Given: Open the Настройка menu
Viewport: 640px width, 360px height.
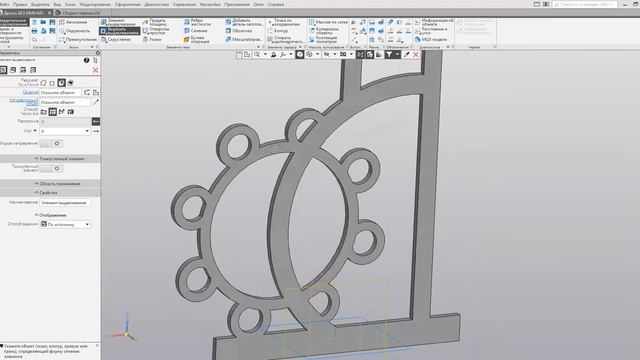Looking at the screenshot, I should pyautogui.click(x=210, y=4).
